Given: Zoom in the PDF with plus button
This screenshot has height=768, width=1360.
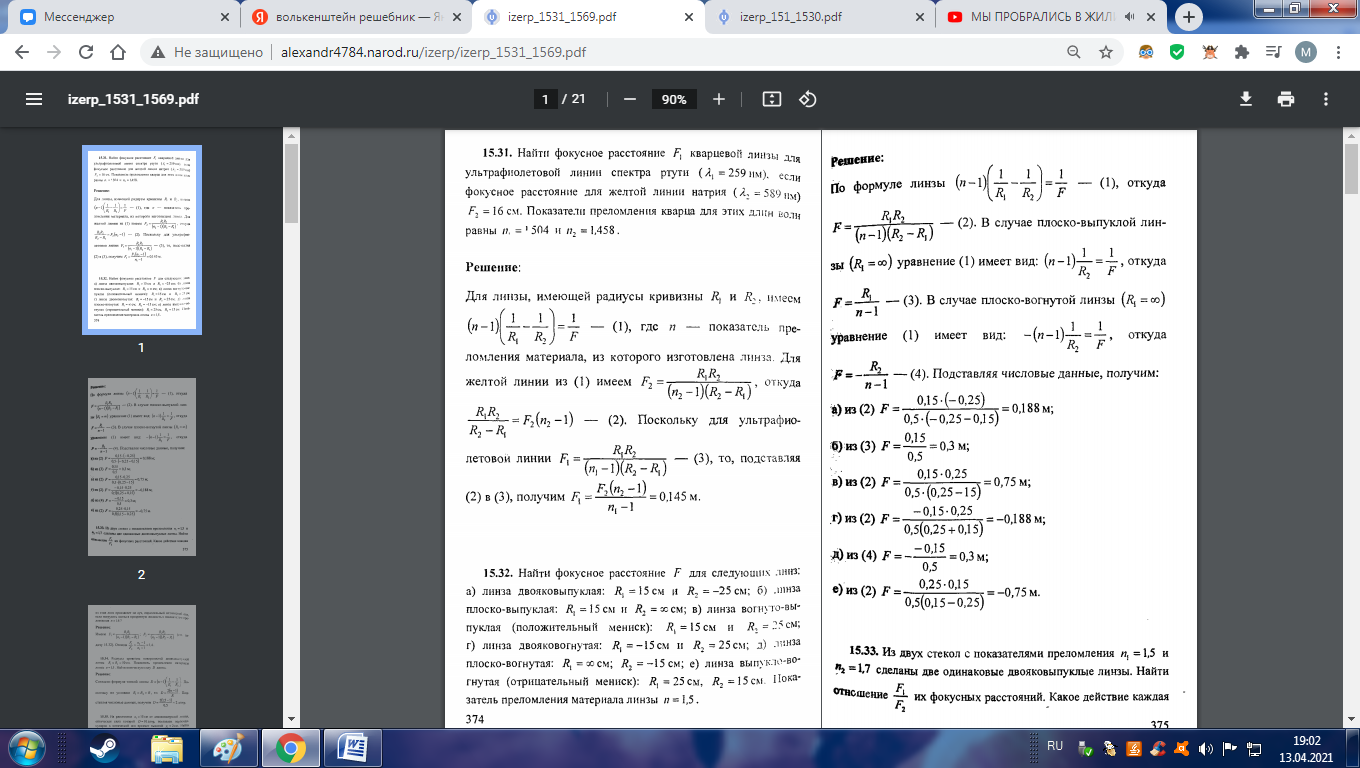Looking at the screenshot, I should [719, 99].
